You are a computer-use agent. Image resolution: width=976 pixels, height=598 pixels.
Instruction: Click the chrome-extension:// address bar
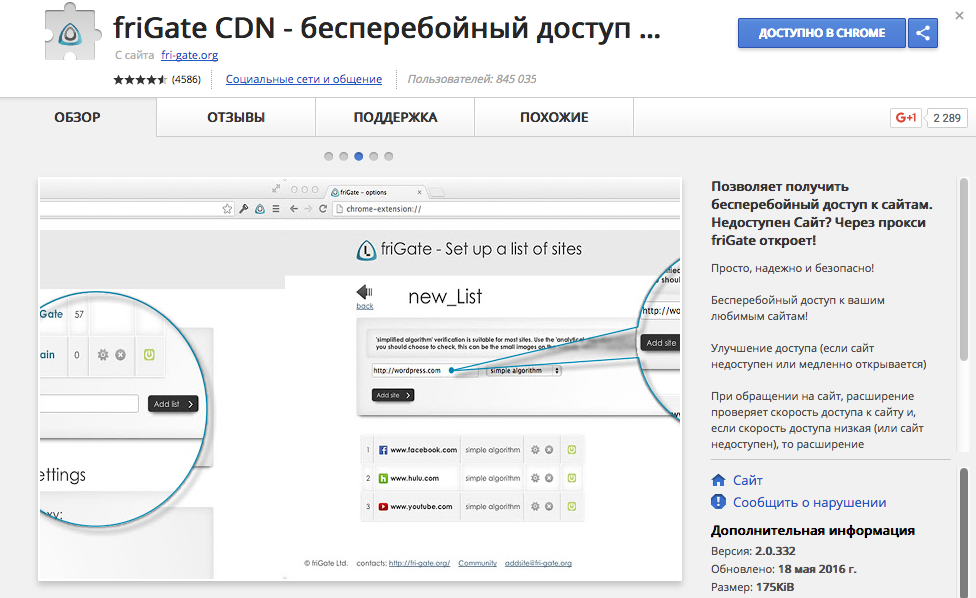tap(505, 209)
